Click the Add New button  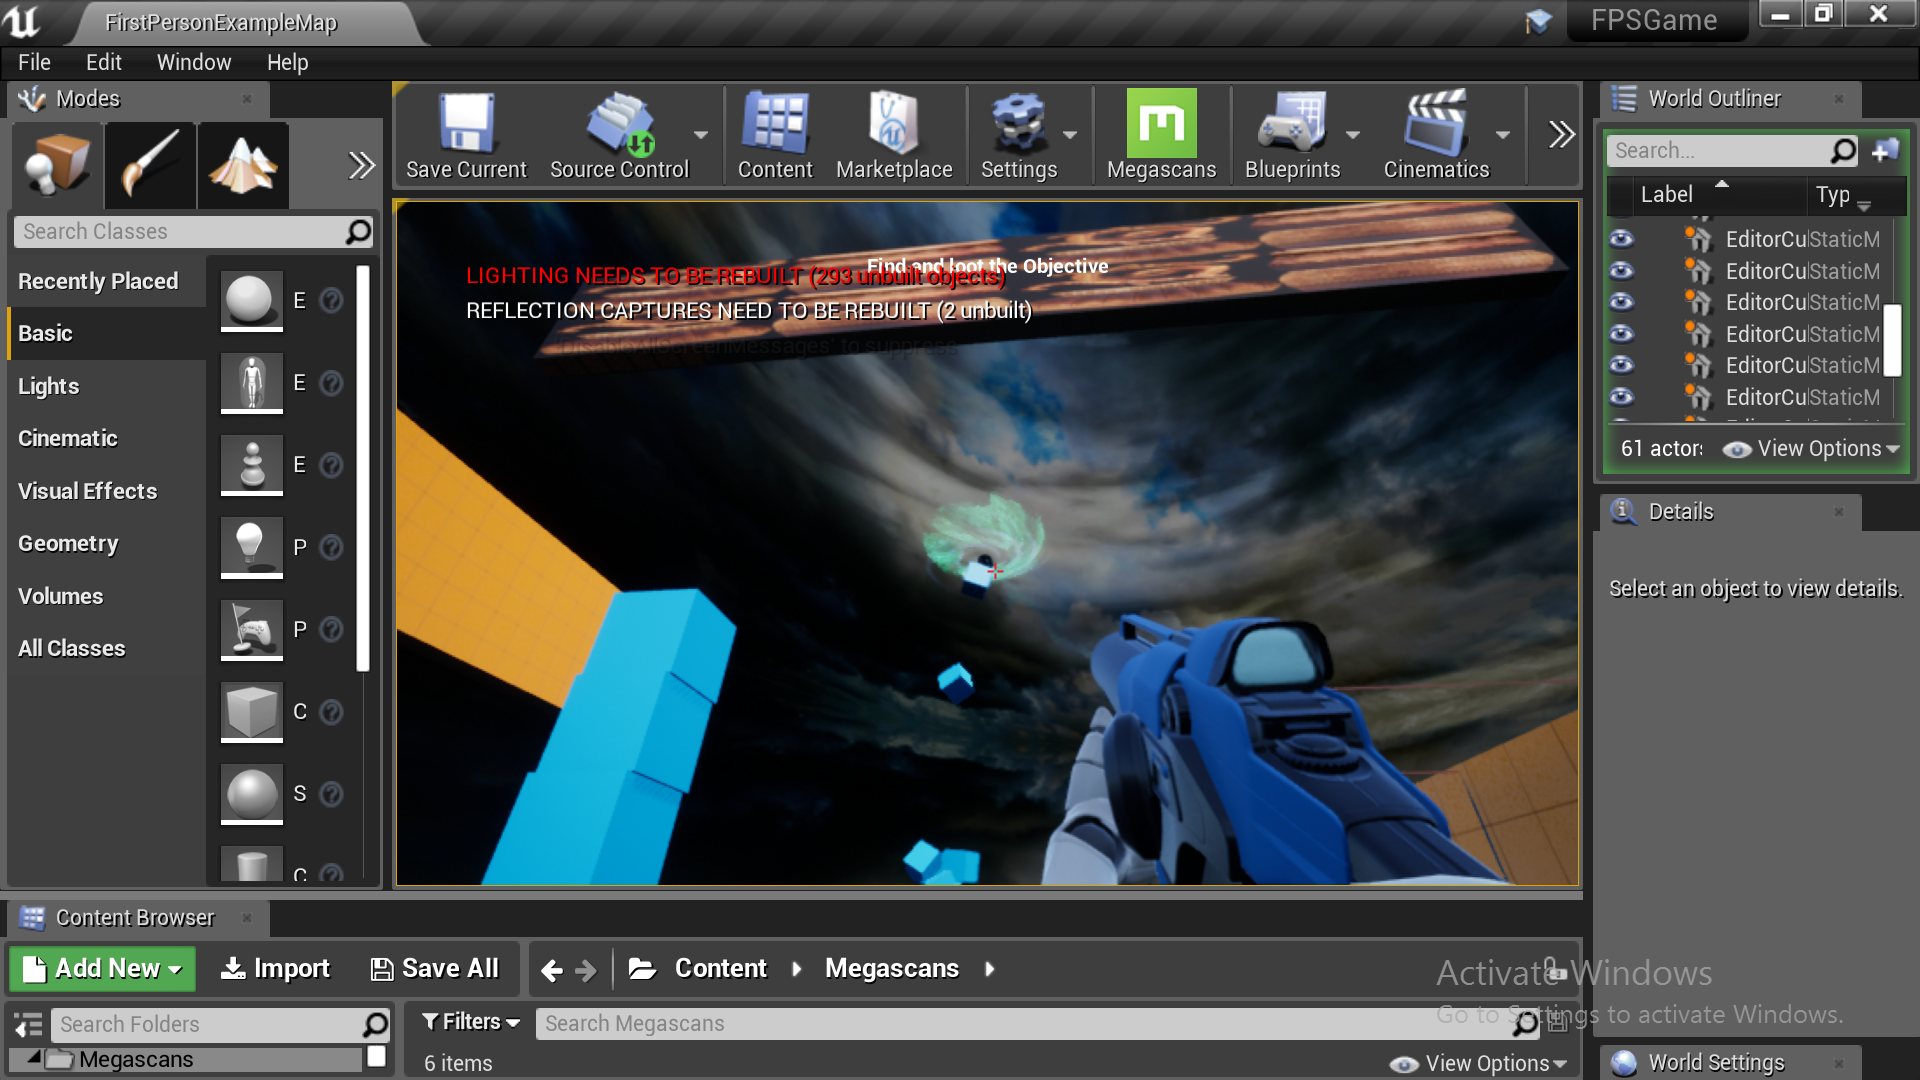pos(102,969)
